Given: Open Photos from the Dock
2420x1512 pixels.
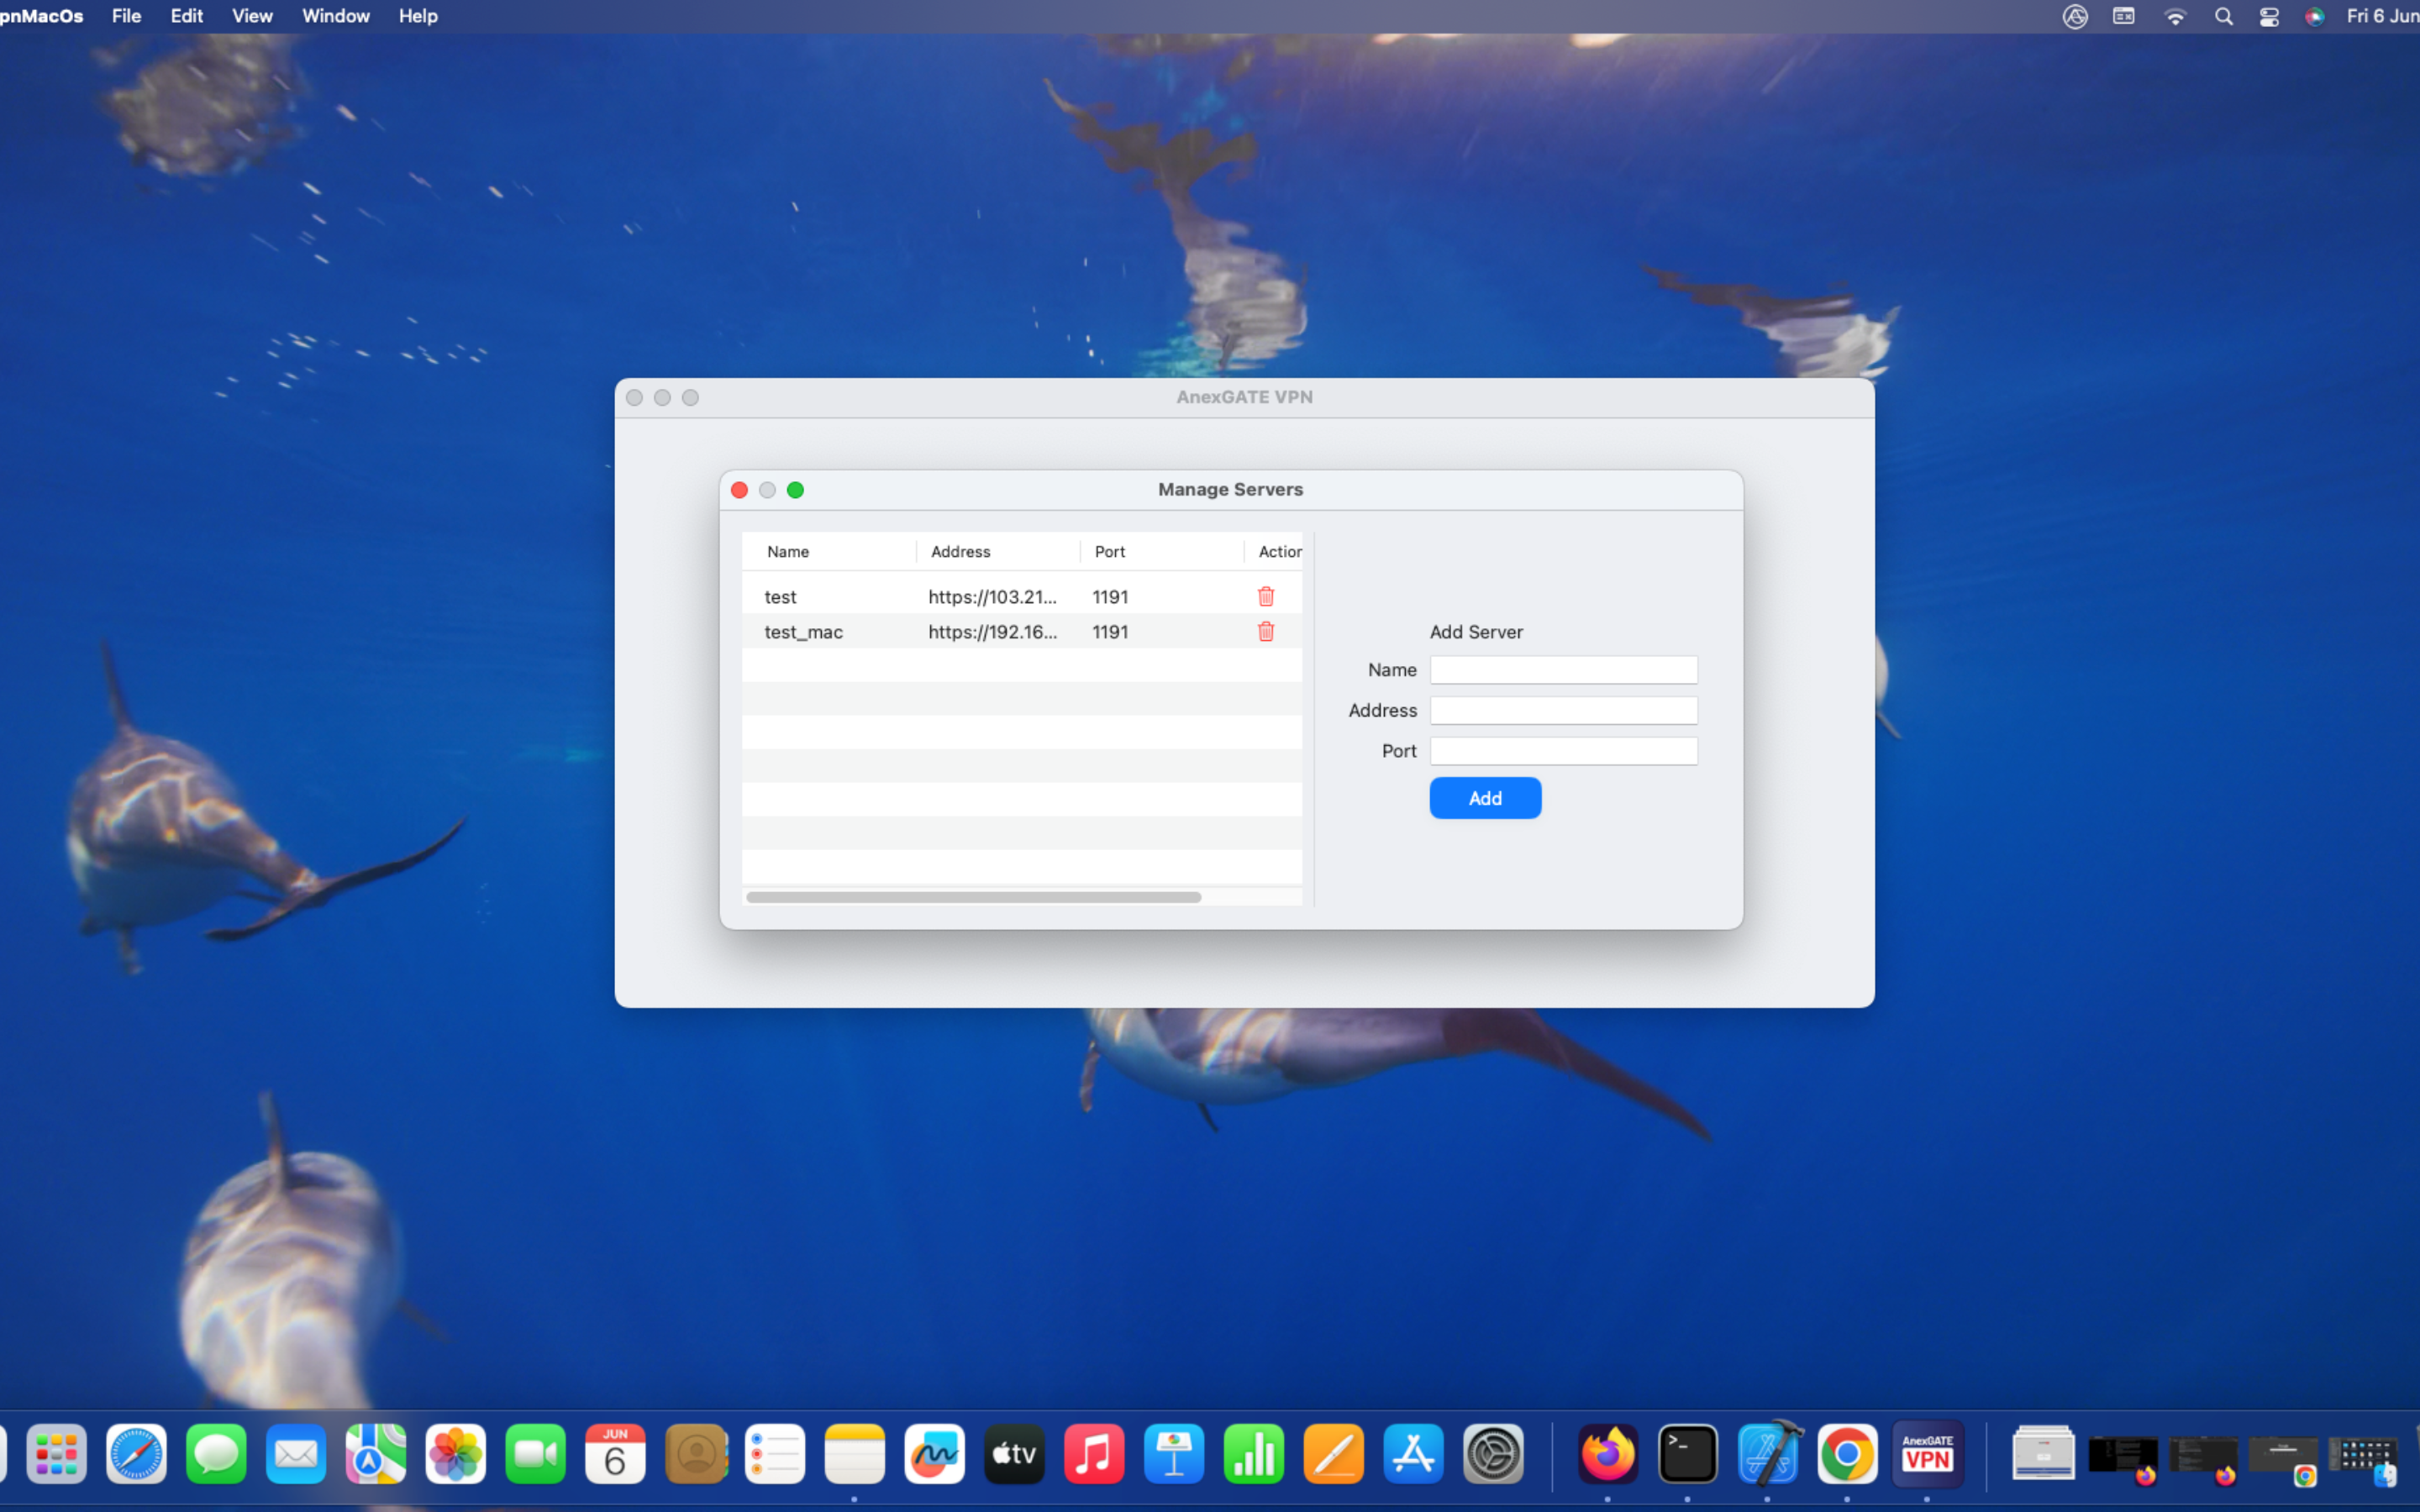Looking at the screenshot, I should pyautogui.click(x=456, y=1454).
